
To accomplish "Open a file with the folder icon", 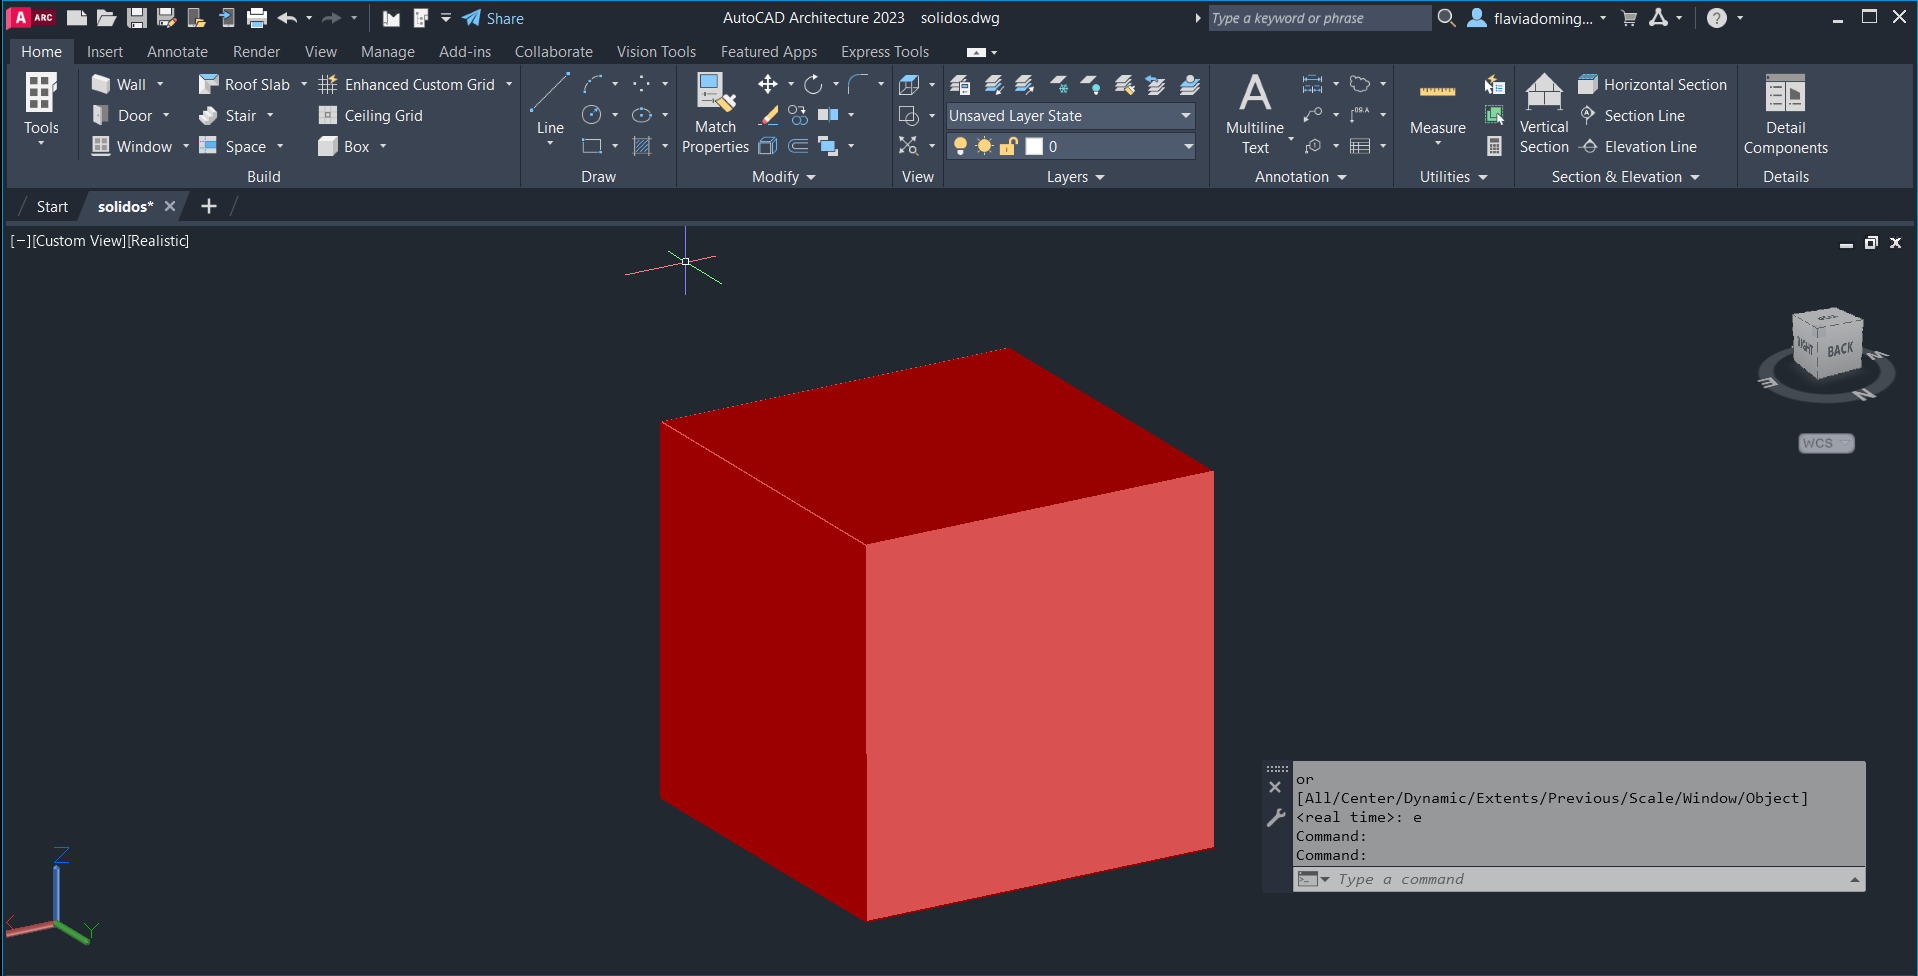I will [x=107, y=18].
